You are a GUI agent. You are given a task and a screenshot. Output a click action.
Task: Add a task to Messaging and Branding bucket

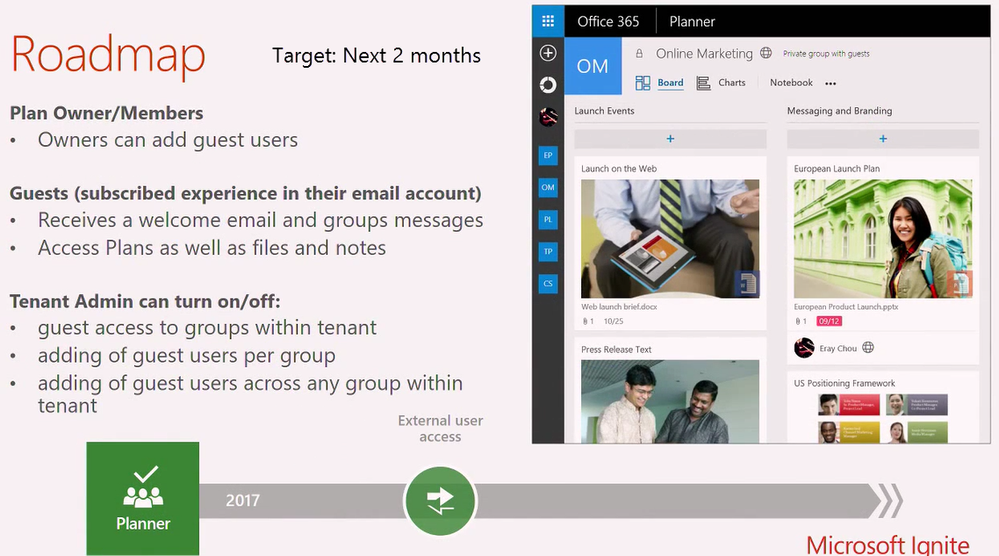coord(883,139)
